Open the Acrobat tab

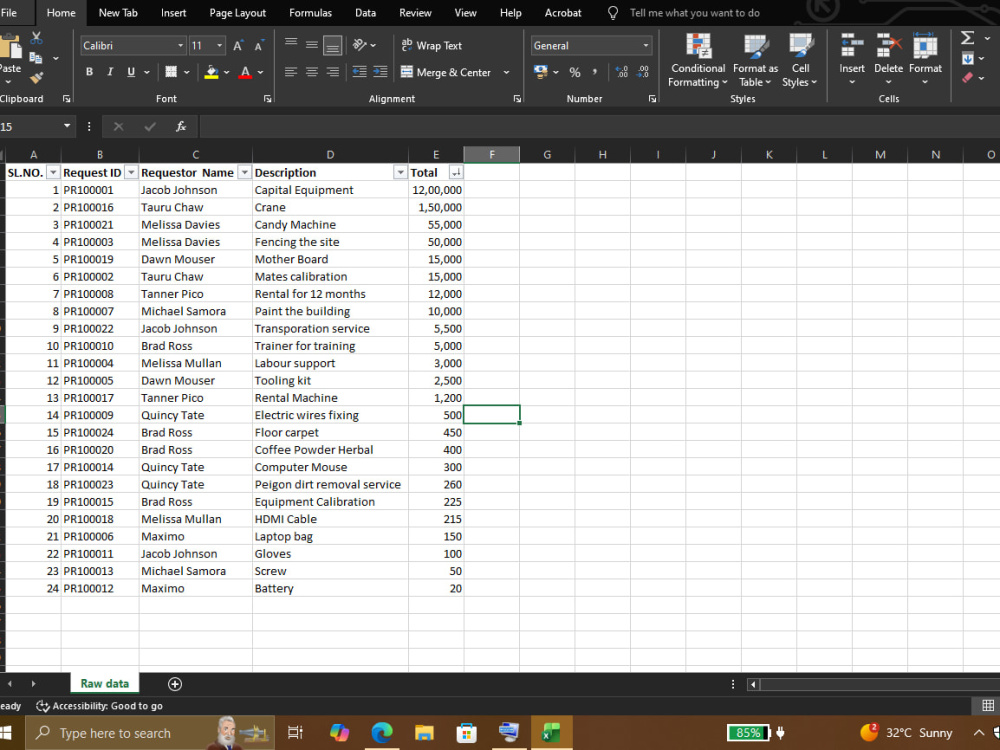[562, 13]
